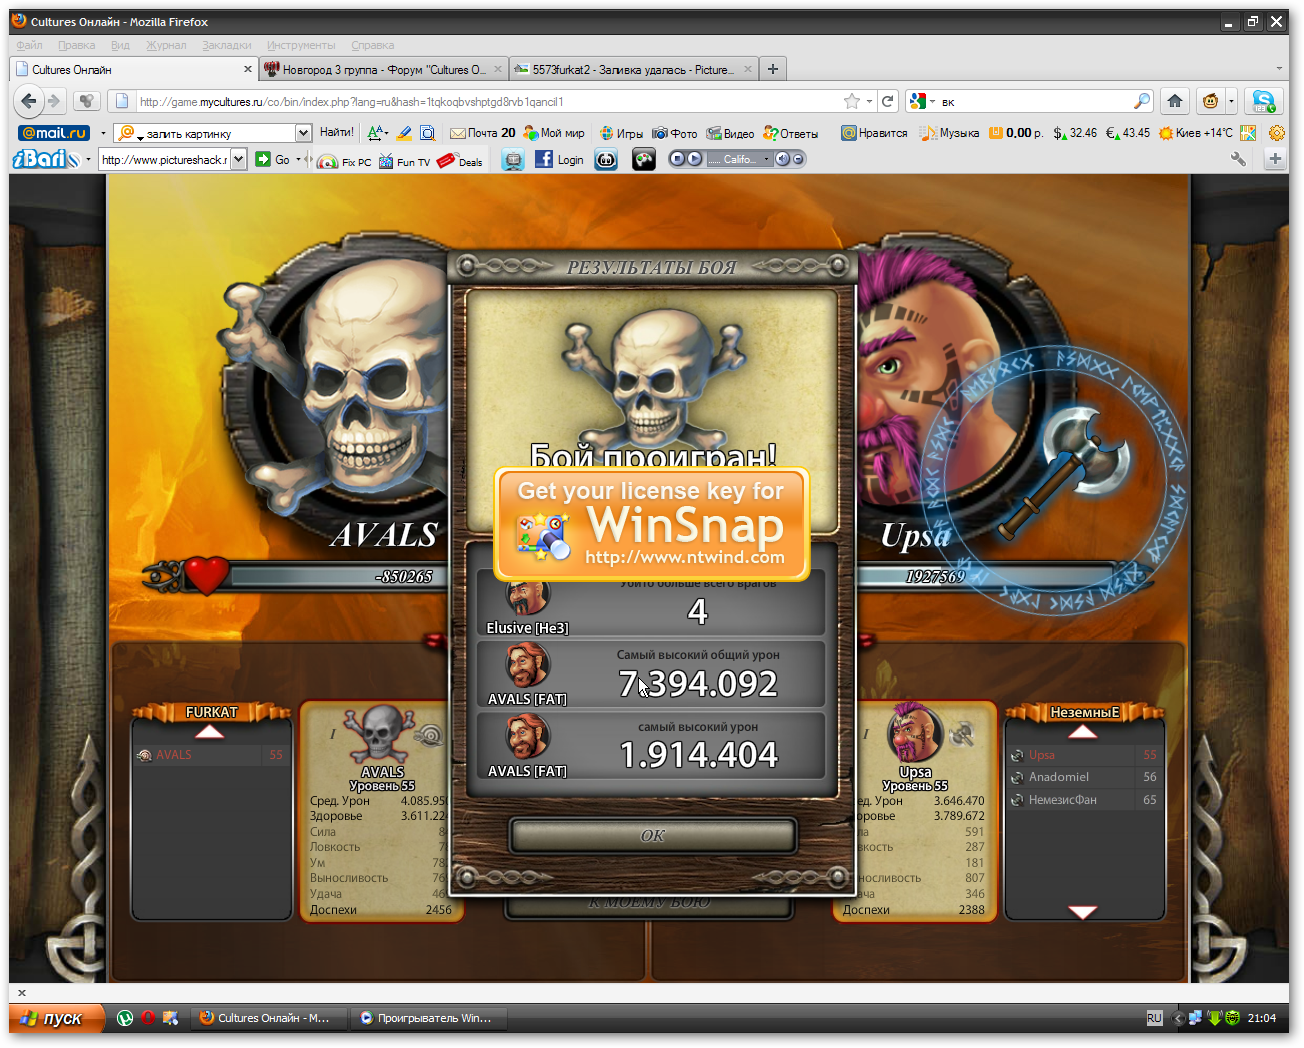Open the Закладки menu
Viewport: 1304px width, 1048px height.
coord(226,45)
